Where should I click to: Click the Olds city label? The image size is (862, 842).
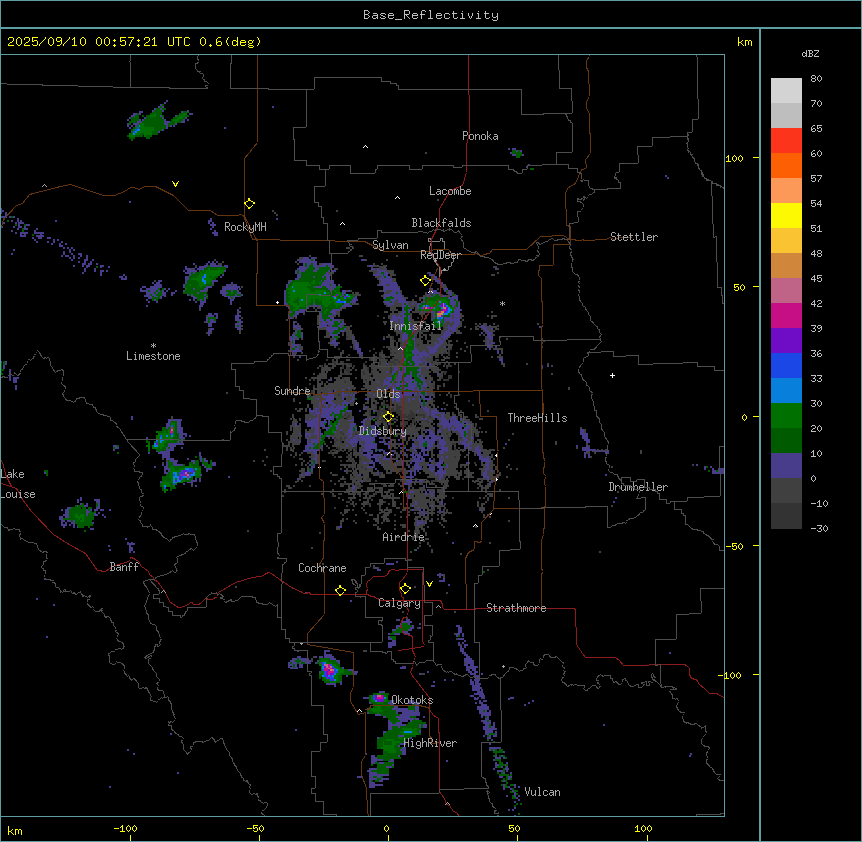(388, 394)
